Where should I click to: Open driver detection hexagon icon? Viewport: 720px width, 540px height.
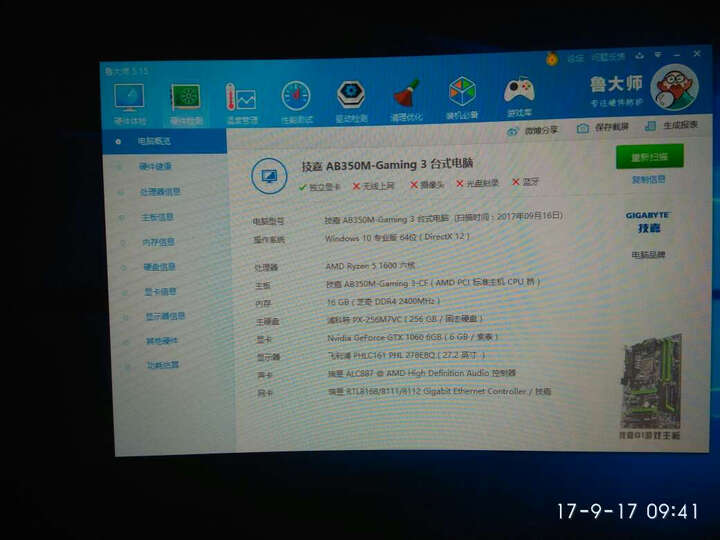click(x=351, y=94)
